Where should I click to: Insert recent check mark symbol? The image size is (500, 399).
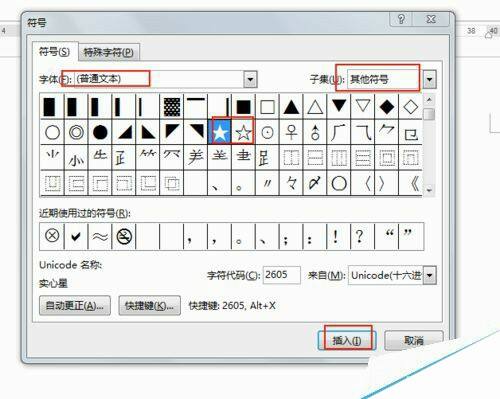click(x=76, y=236)
